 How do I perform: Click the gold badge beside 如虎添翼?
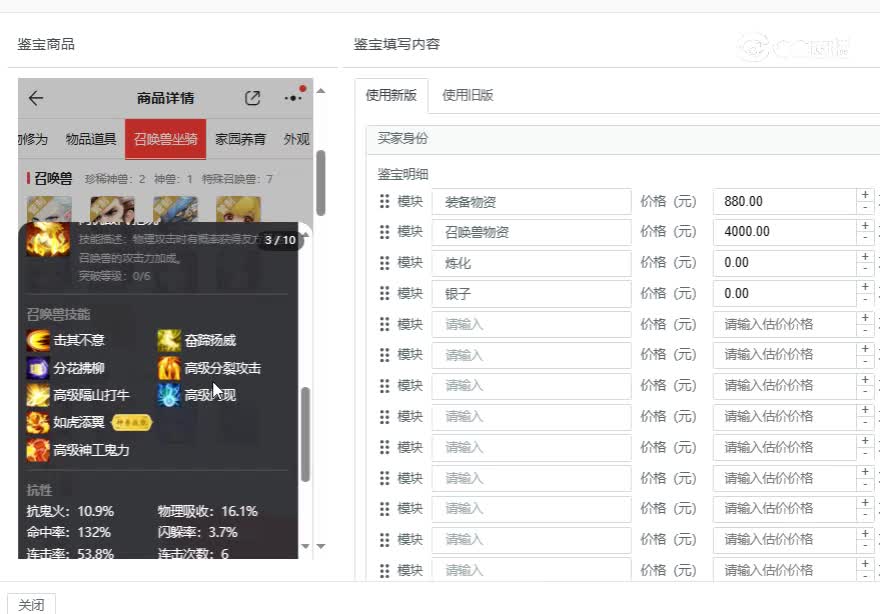[x=131, y=422]
